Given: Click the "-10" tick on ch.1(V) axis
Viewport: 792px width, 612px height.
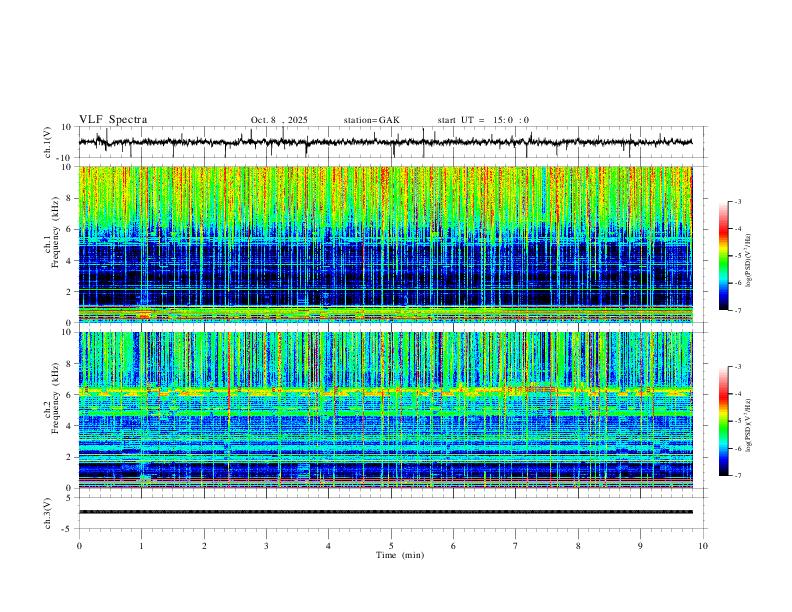Looking at the screenshot, I should tap(65, 158).
